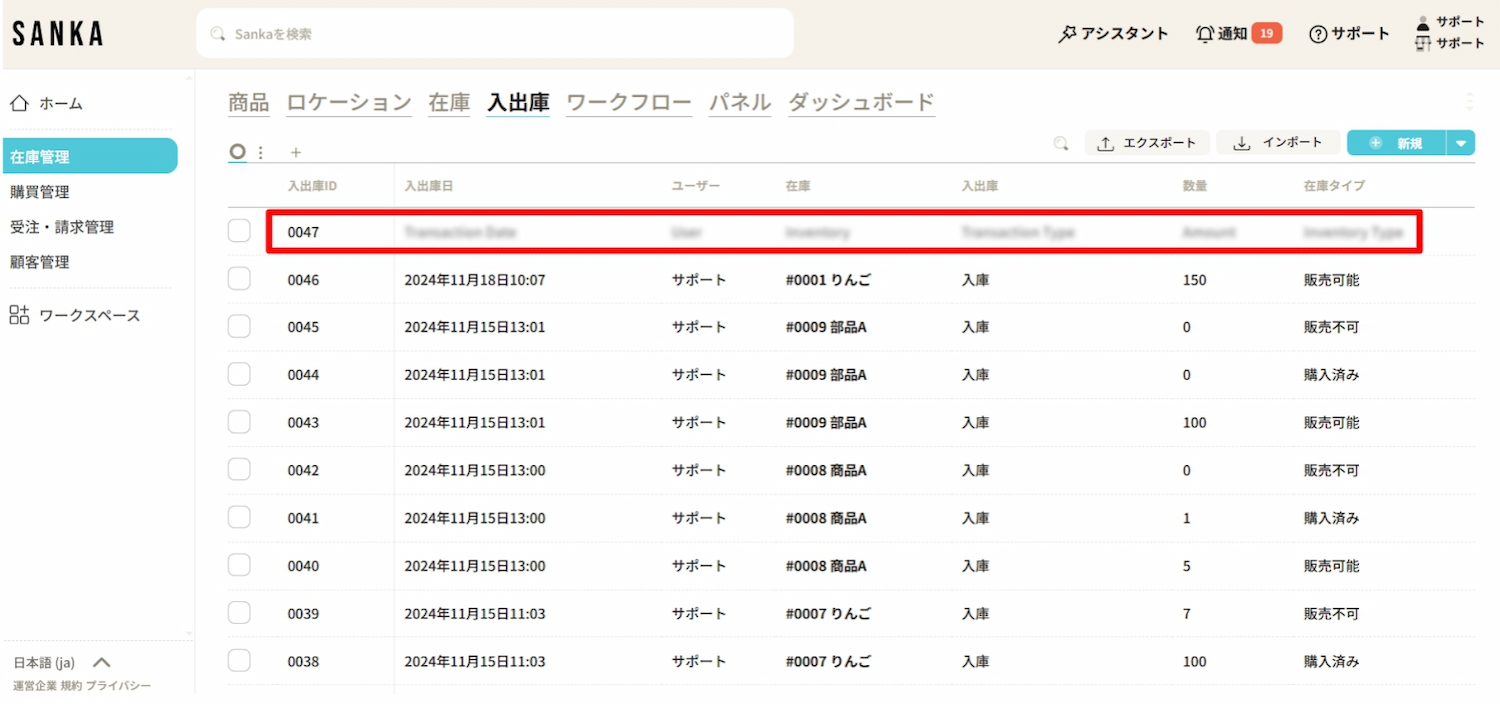
Task: Click the 通知 bell icon
Action: click(1205, 34)
